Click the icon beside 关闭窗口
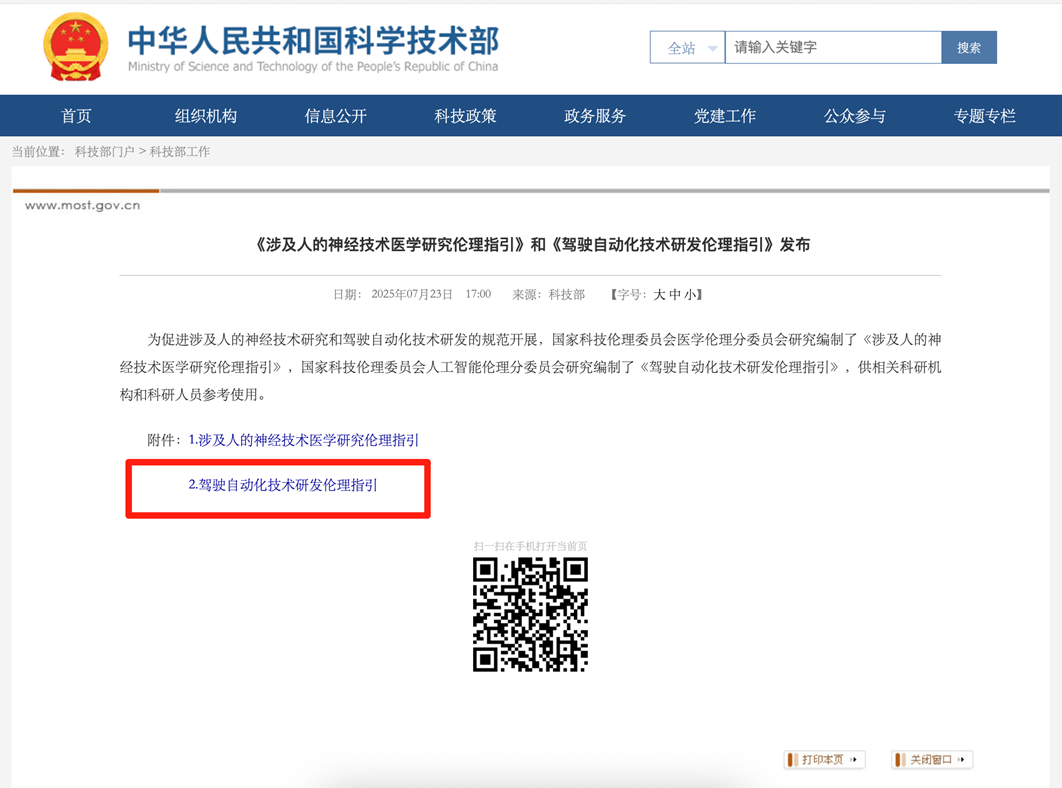The image size is (1062, 788). (899, 760)
